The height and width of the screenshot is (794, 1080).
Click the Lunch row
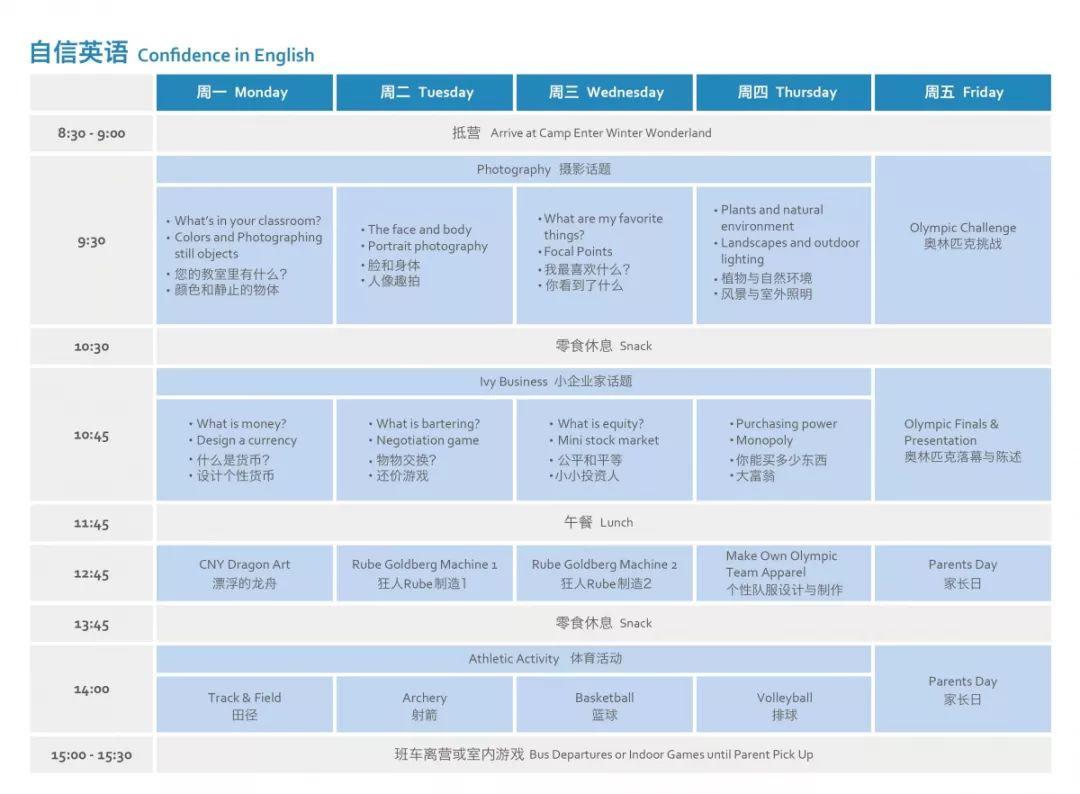(x=603, y=523)
